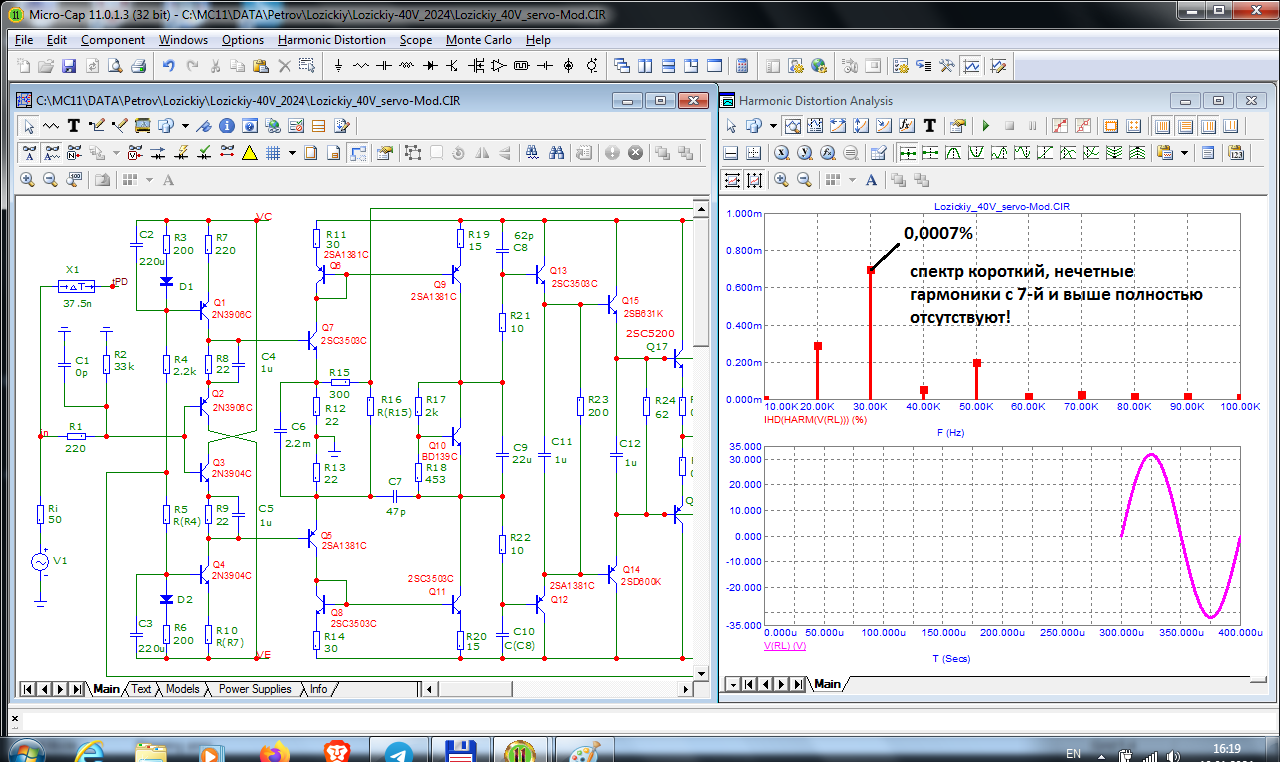1280x762 pixels.
Task: Expand dropdown arrow next to schematic region tool
Action: point(185,126)
